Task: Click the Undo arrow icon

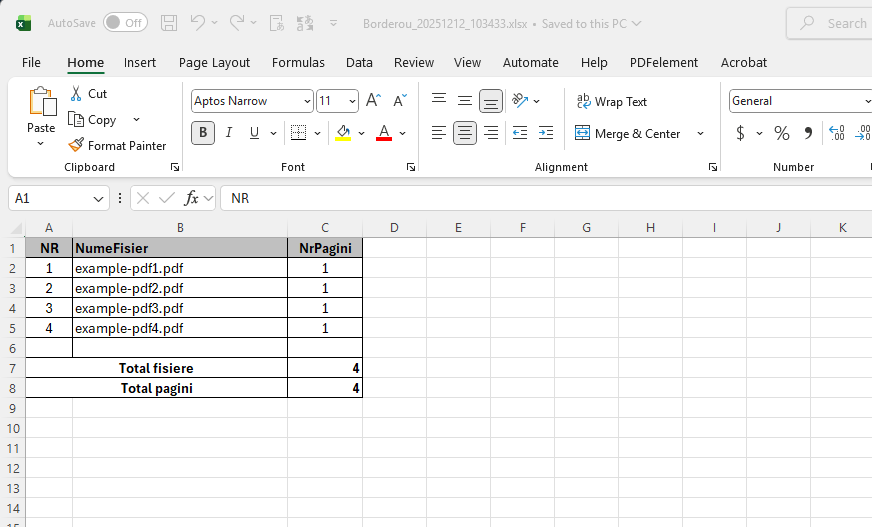Action: point(197,22)
